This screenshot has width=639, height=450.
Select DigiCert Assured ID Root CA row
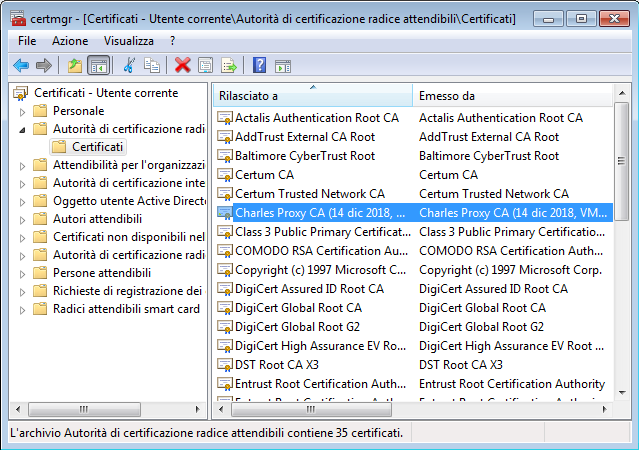point(413,289)
